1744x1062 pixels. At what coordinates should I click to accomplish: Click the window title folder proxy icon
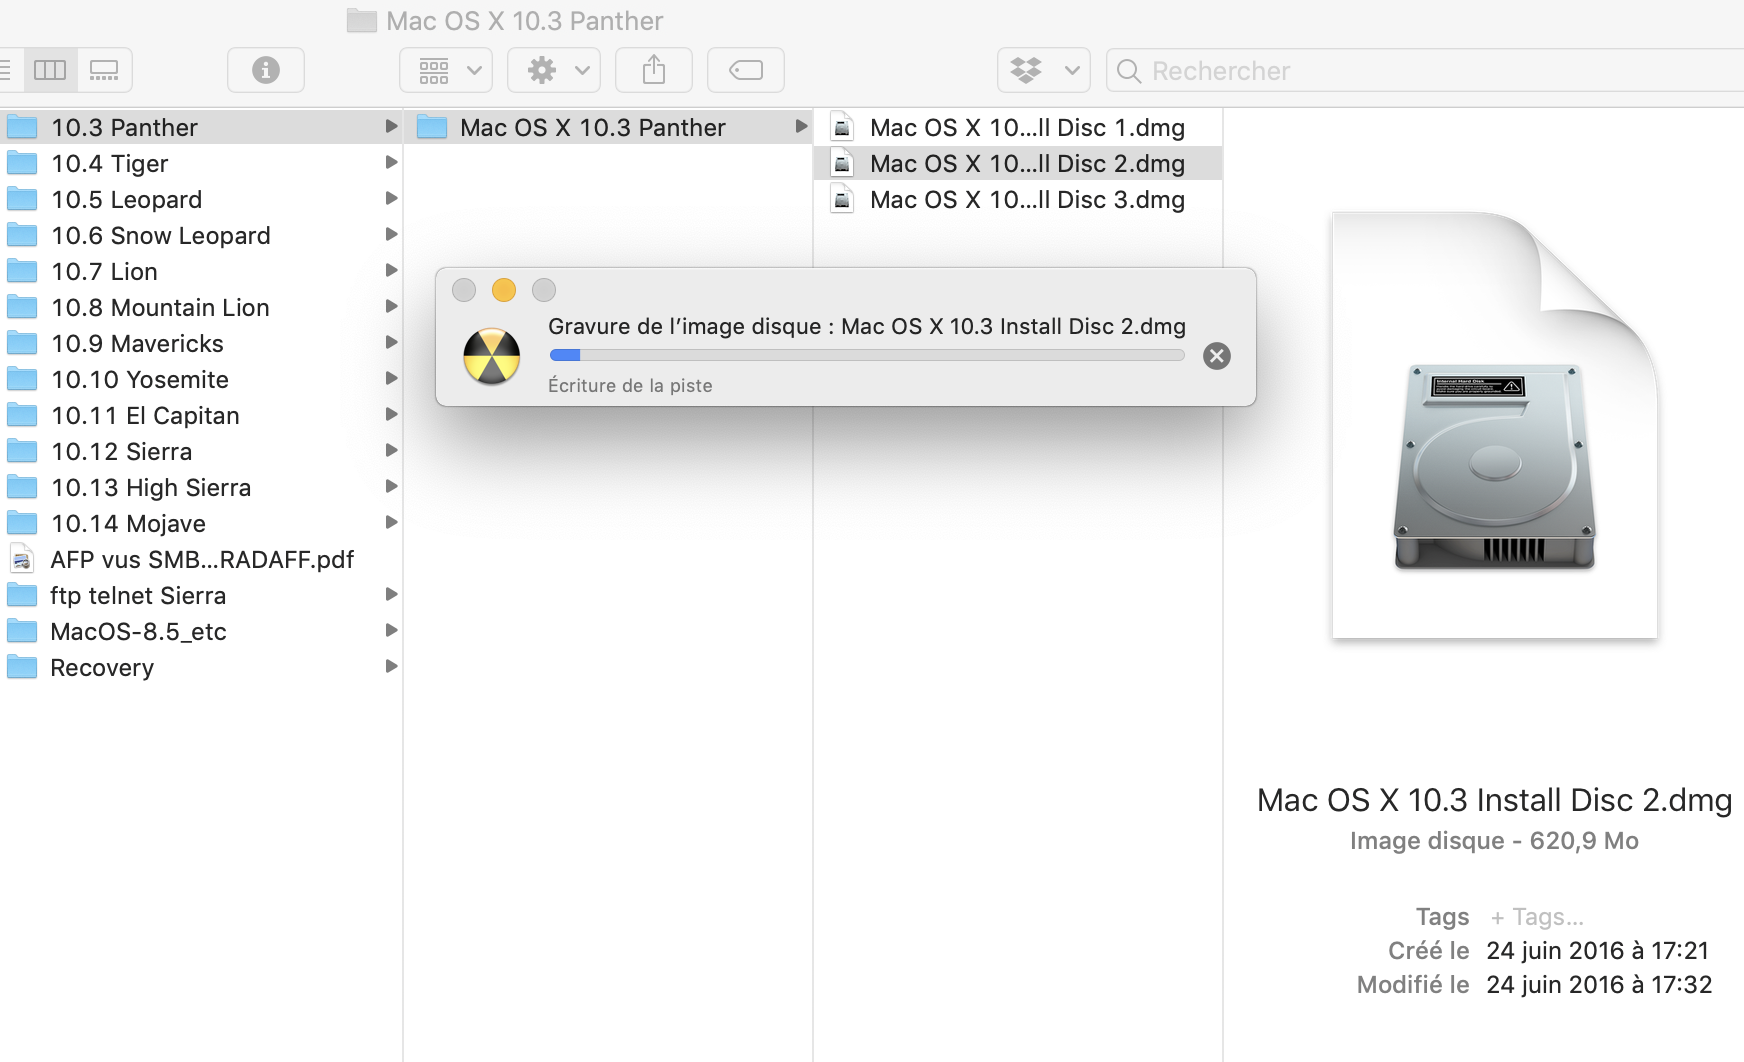point(362,20)
